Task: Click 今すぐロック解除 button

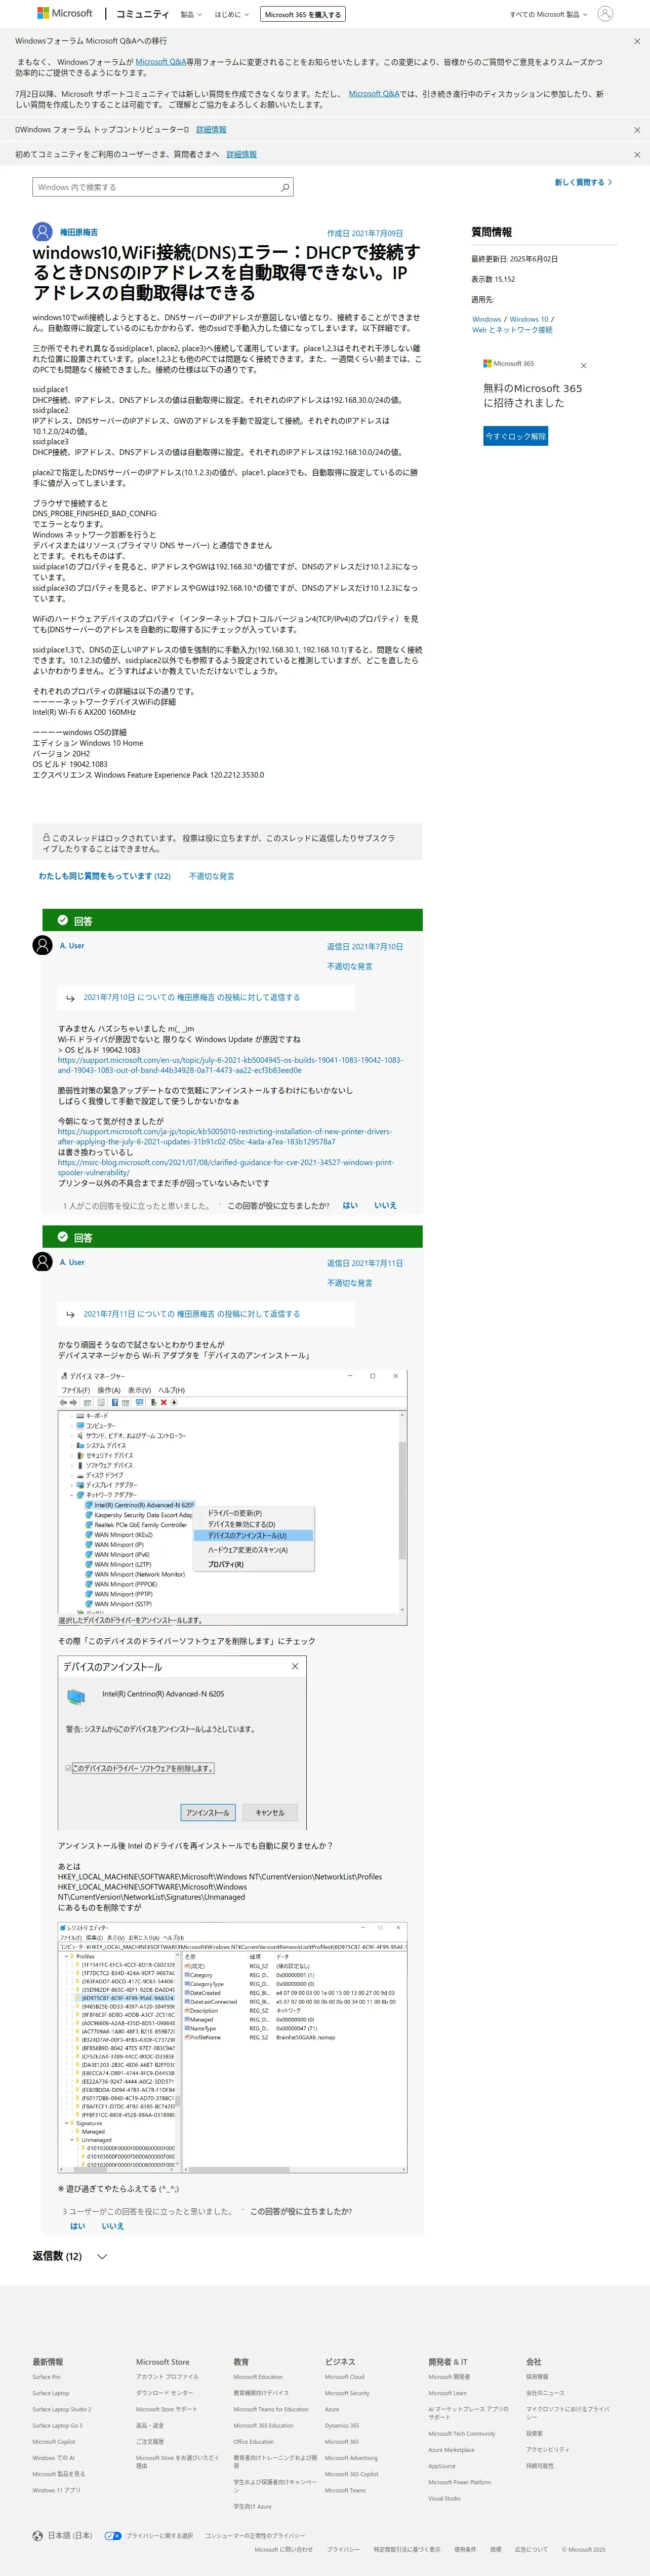Action: point(516,436)
